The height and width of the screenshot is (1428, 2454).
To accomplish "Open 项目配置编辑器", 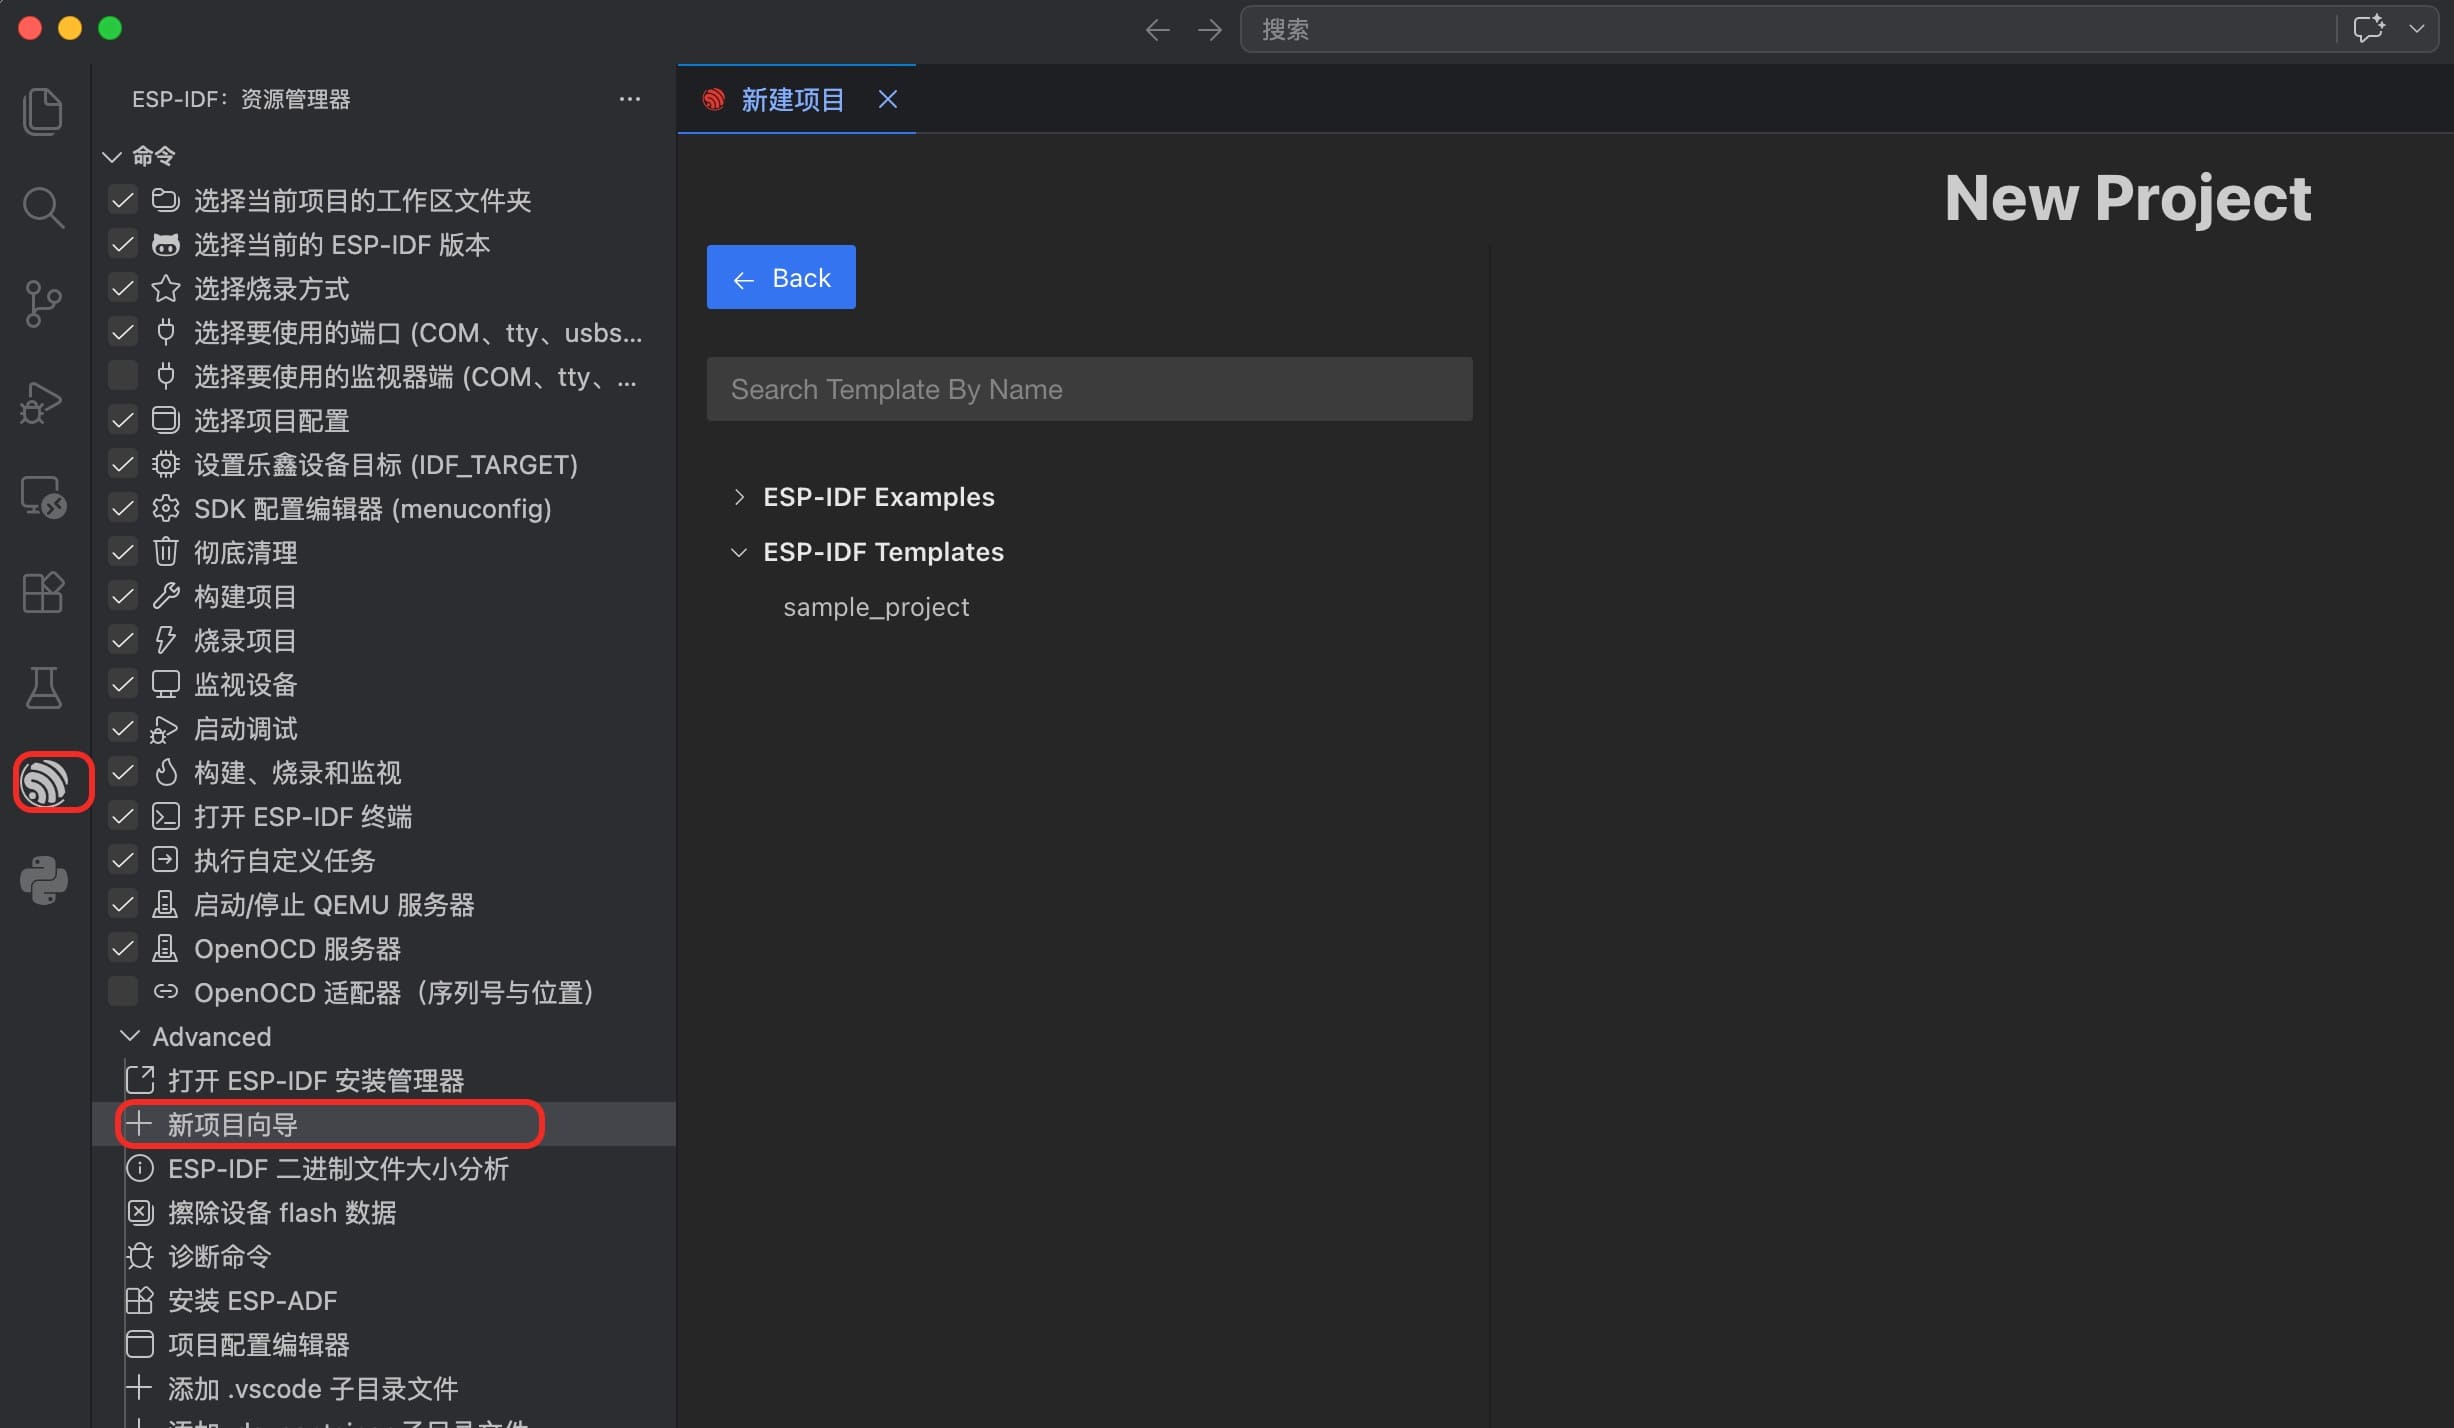I will pos(258,1344).
